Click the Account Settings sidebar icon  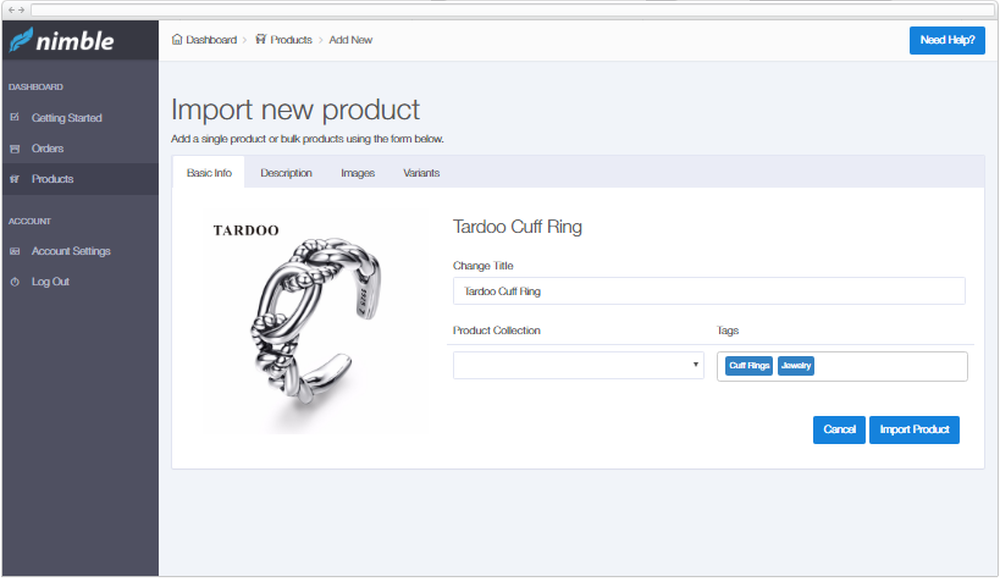(15, 251)
